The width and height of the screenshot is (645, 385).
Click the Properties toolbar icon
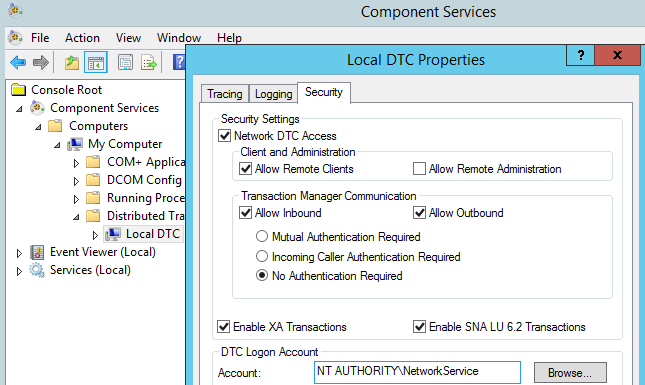[x=125, y=63]
